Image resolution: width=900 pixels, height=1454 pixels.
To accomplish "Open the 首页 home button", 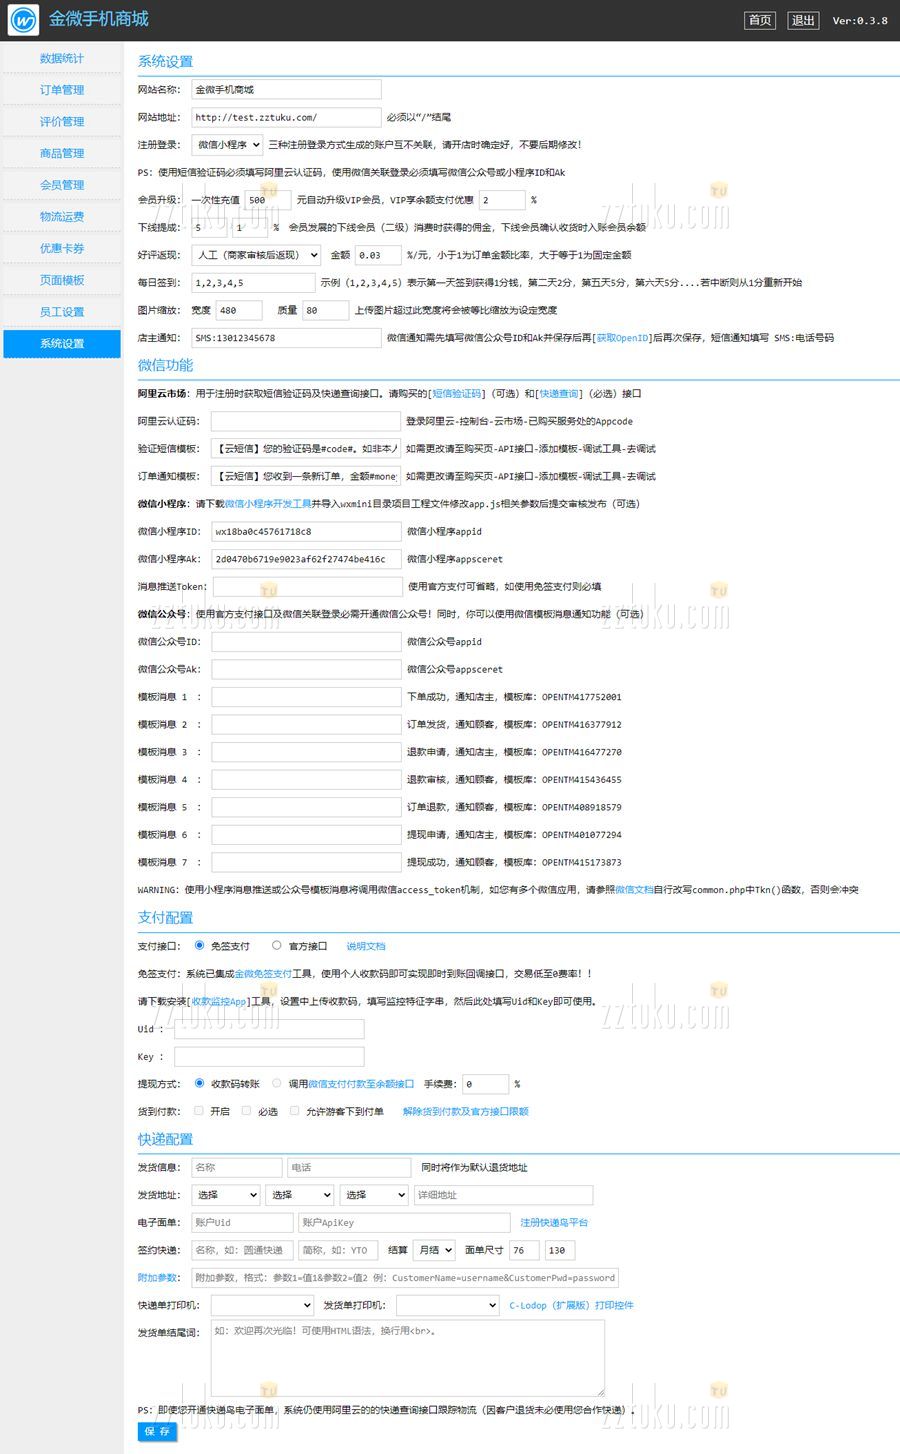I will point(760,20).
